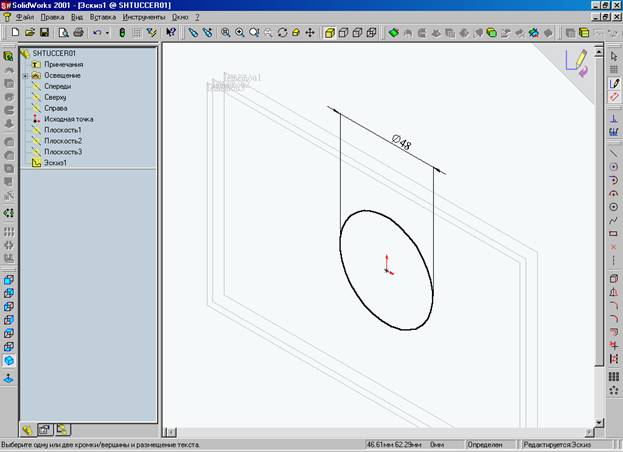Click the New document icon
This screenshot has height=452, width=623.
15,33
